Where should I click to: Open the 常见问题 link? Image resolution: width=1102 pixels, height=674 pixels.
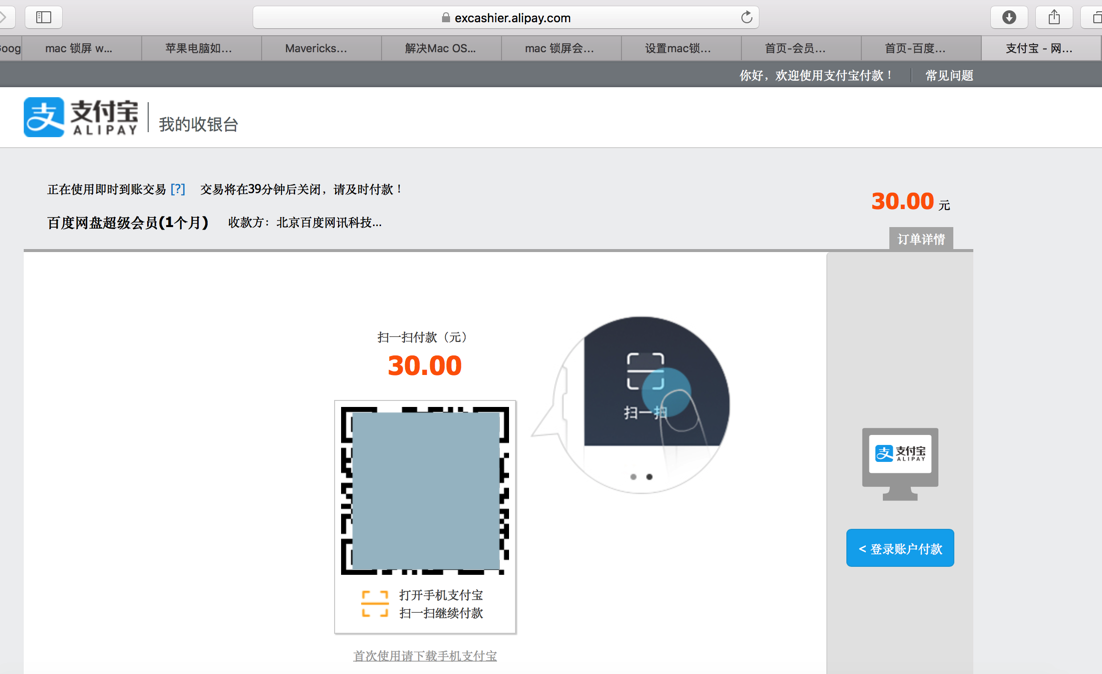949,75
